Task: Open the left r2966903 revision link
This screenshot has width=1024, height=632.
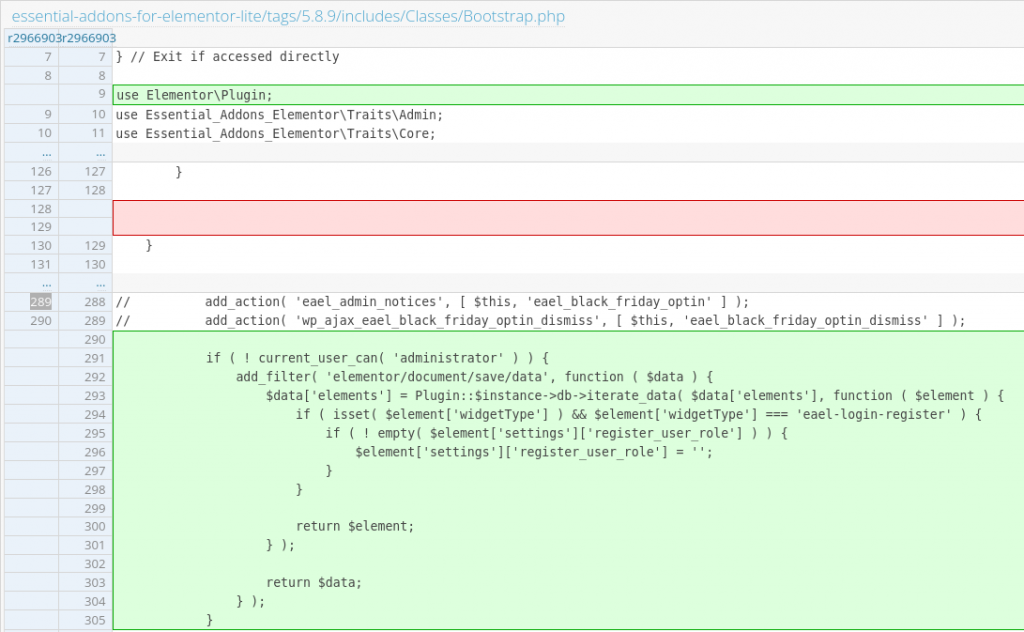Action: (x=30, y=37)
